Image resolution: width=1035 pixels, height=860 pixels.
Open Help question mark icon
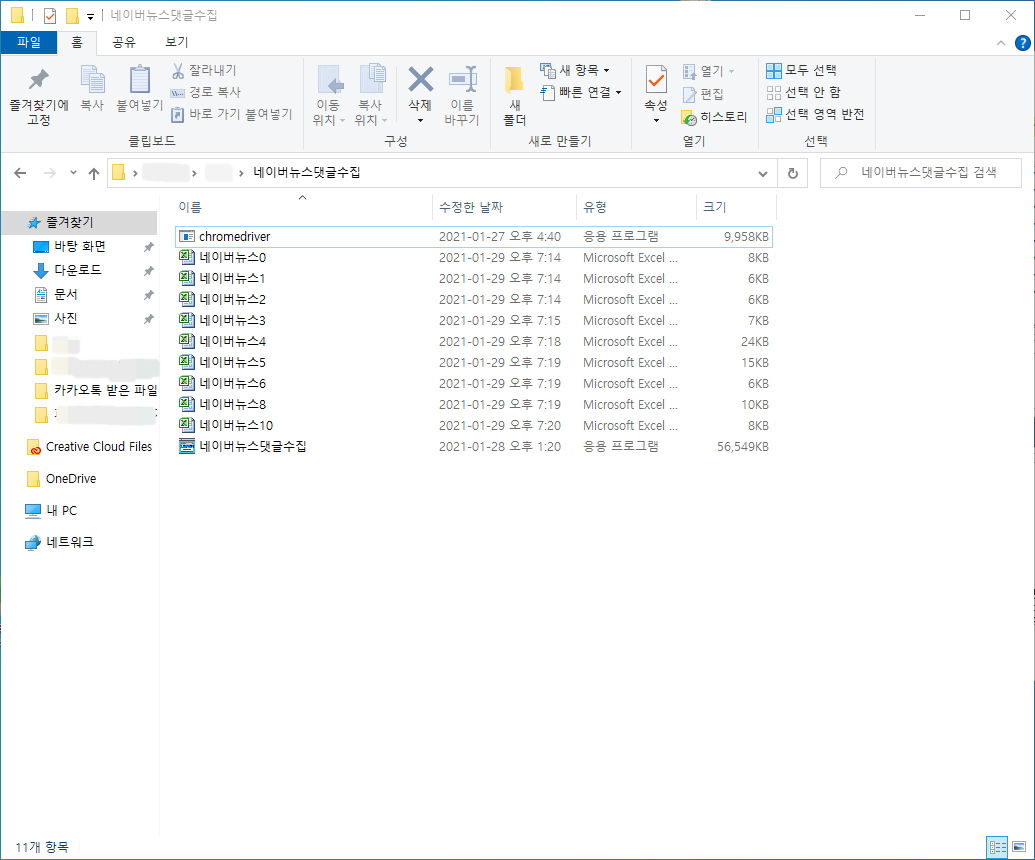pyautogui.click(x=1022, y=43)
